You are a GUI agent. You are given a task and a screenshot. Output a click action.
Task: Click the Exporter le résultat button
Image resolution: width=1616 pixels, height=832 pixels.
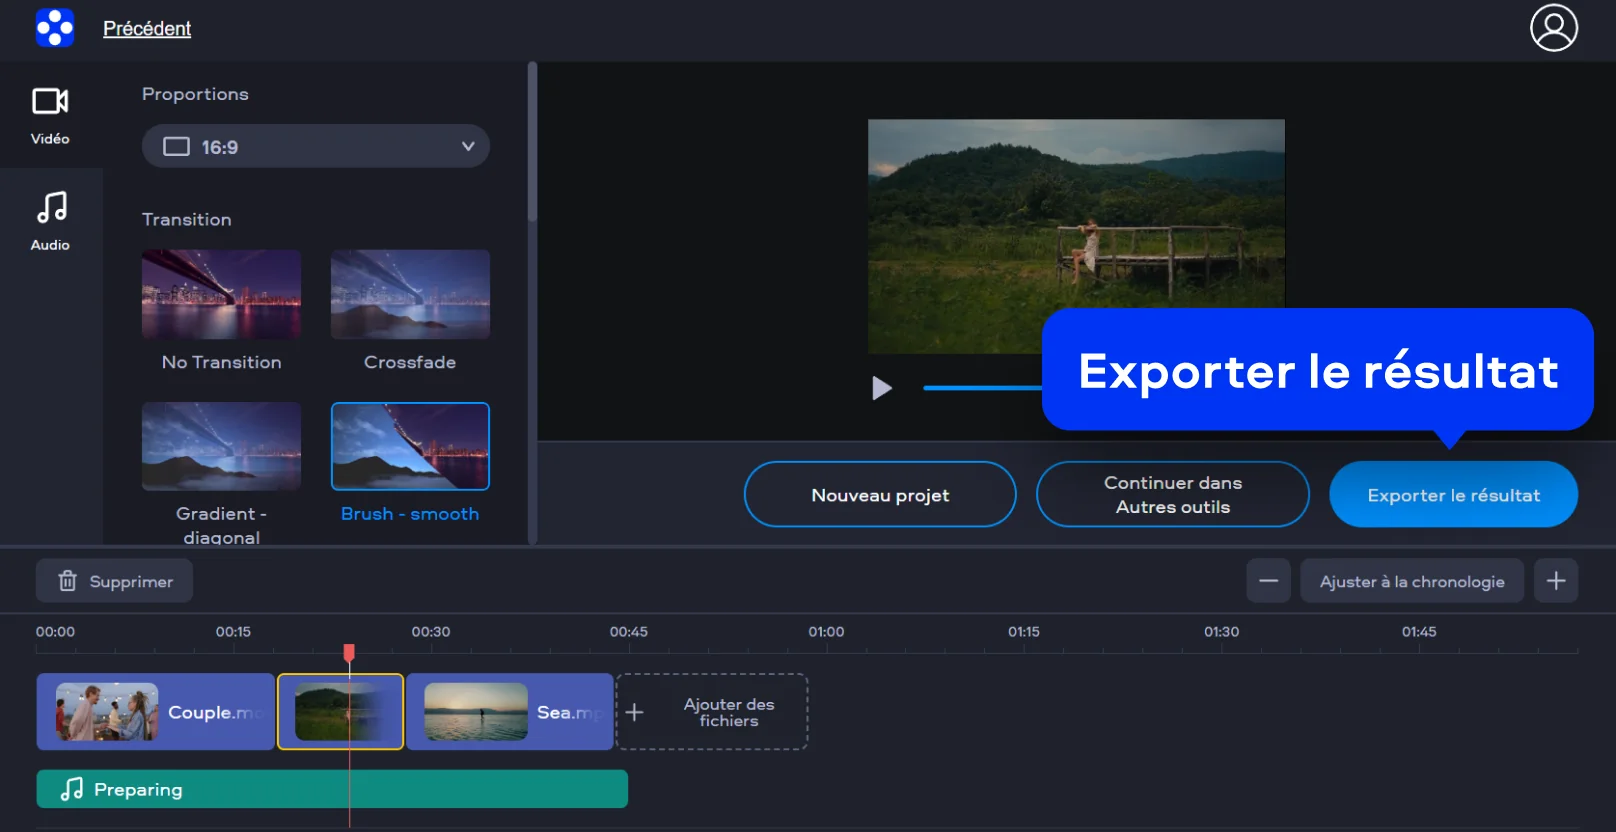pos(1453,495)
